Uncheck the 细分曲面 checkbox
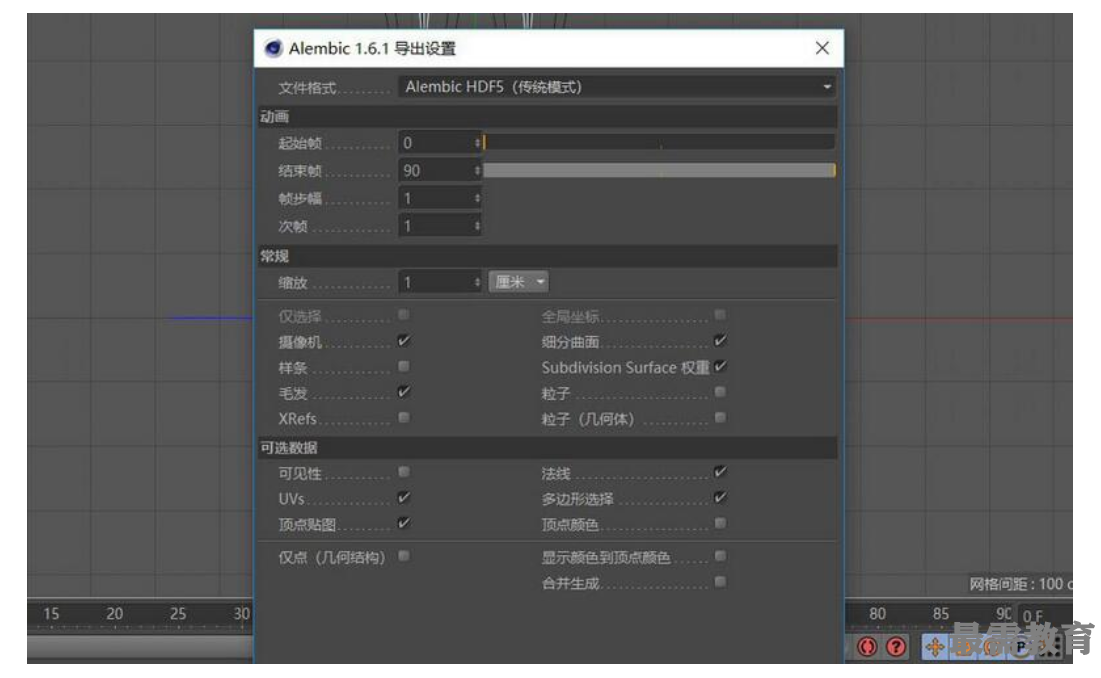Viewport: 1101px width, 678px height. click(x=720, y=340)
